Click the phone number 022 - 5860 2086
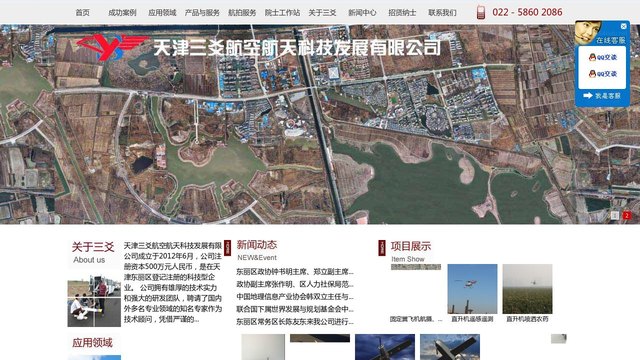This screenshot has width=640, height=360. coord(527,12)
